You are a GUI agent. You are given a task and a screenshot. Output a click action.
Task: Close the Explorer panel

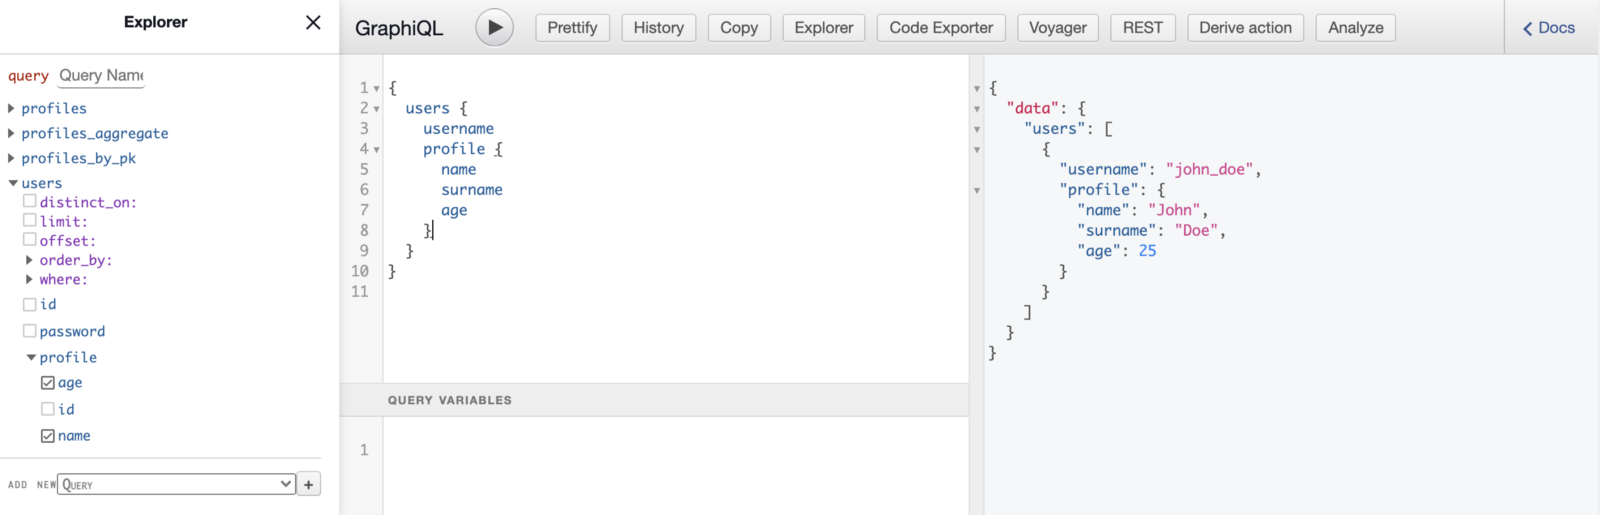(313, 22)
